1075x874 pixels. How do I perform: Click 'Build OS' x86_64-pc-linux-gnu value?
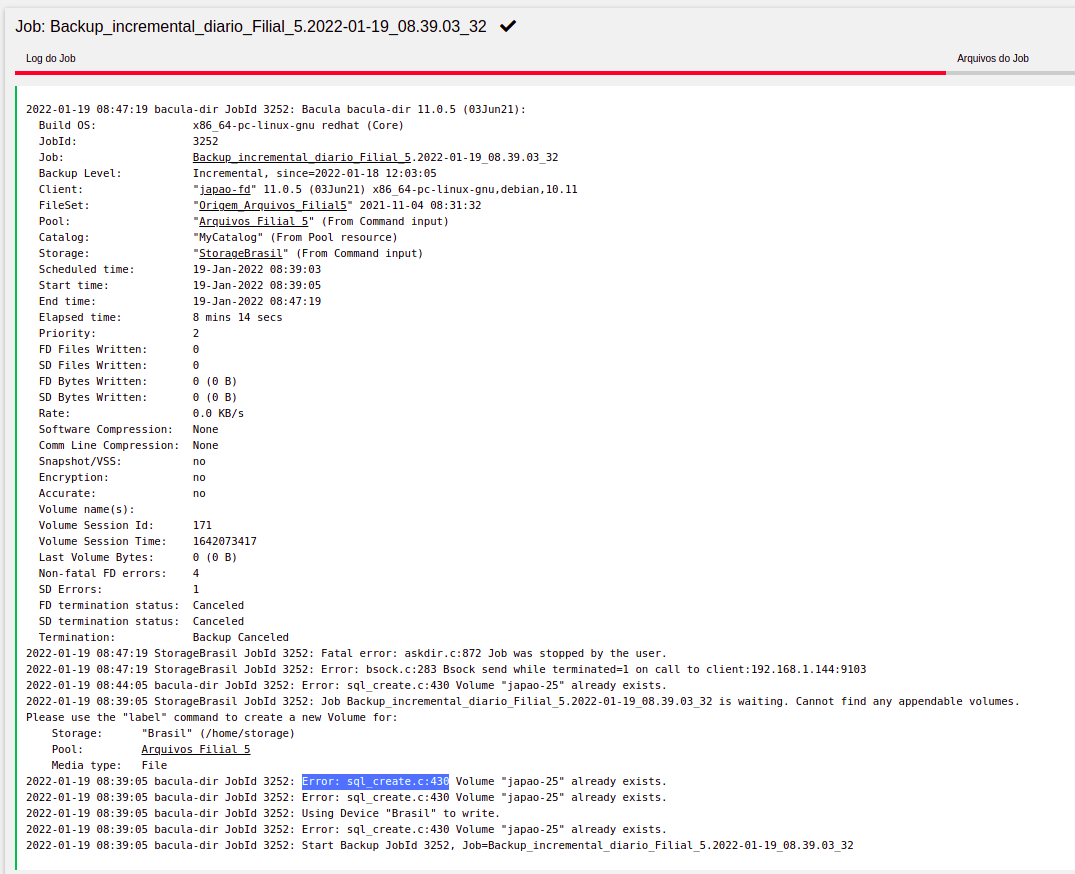click(298, 125)
